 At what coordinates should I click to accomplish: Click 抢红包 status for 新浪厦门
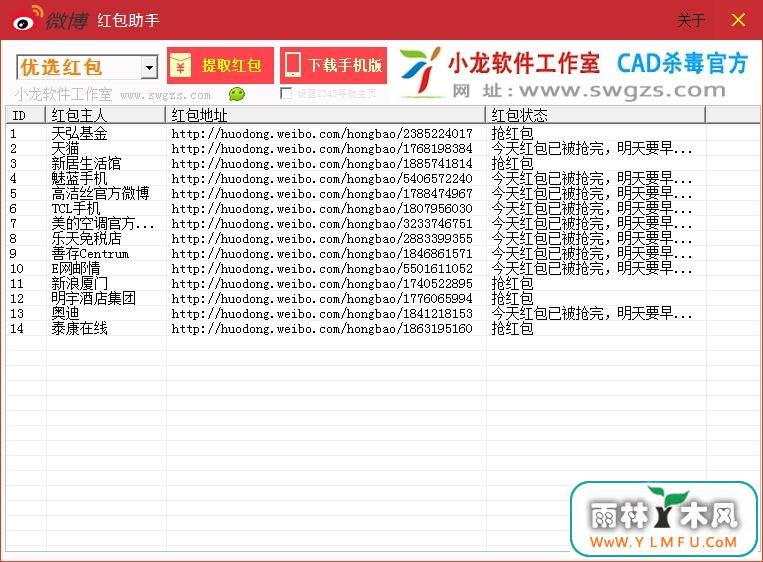[512, 284]
